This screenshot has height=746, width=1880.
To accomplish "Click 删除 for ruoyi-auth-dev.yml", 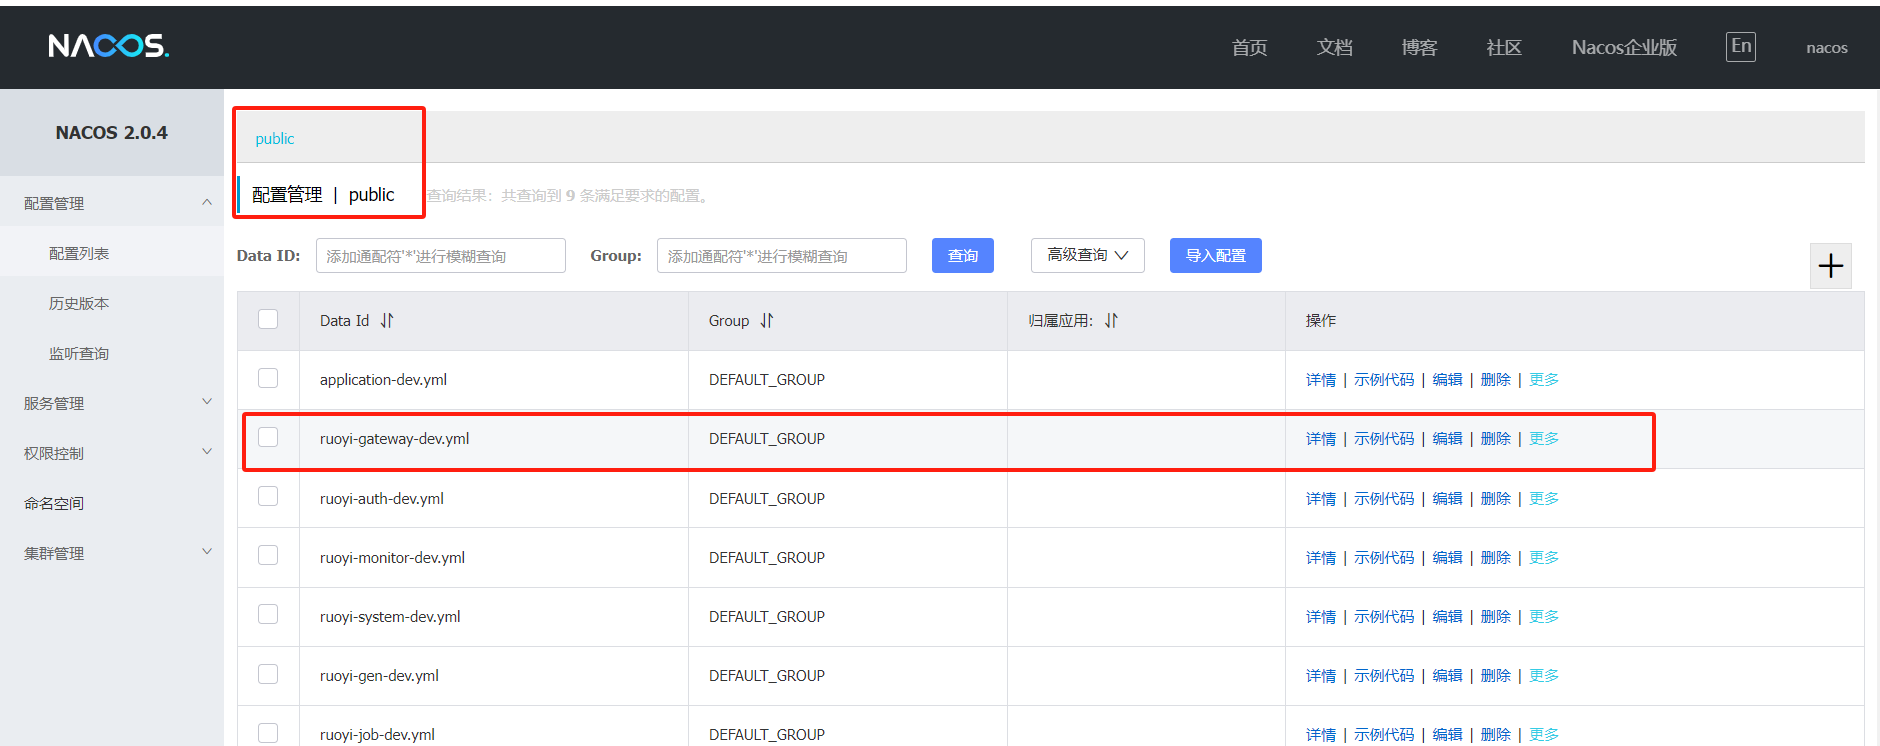I will pyautogui.click(x=1496, y=499).
